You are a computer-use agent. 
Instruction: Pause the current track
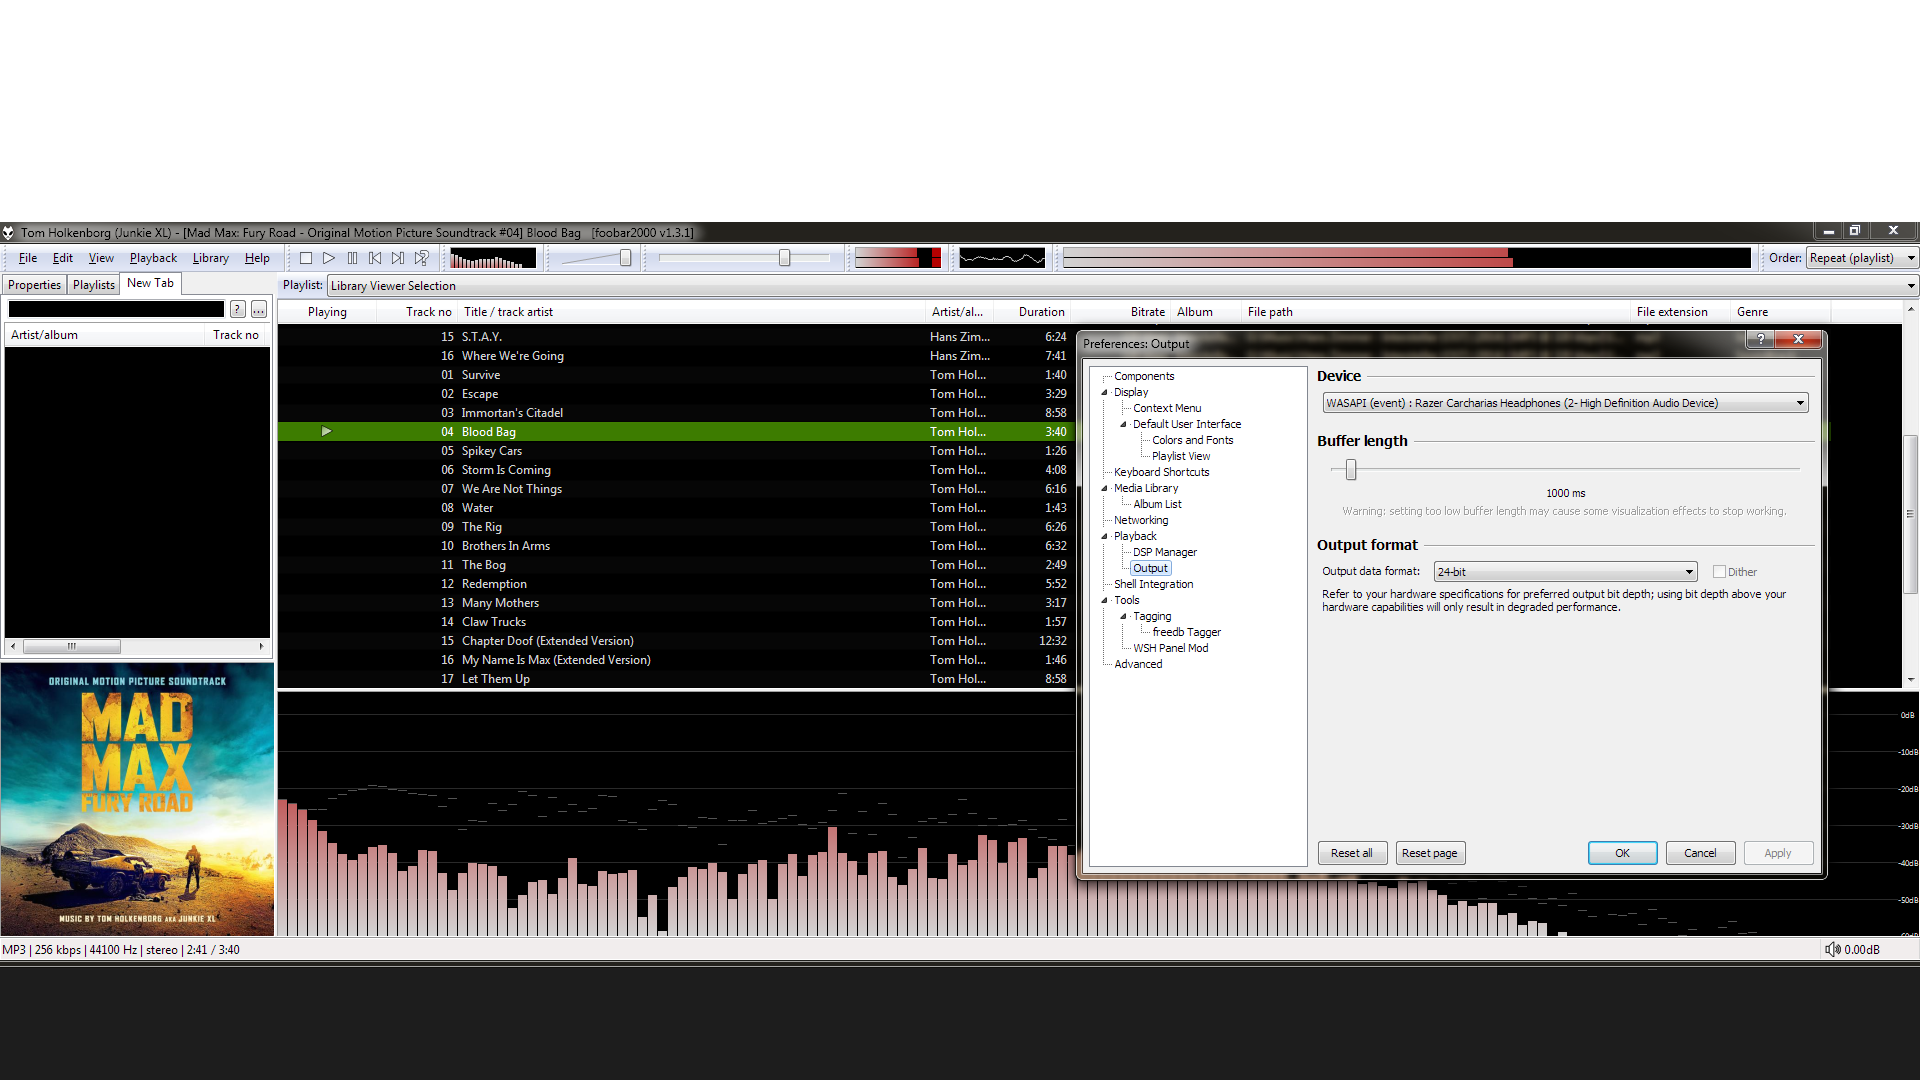352,258
